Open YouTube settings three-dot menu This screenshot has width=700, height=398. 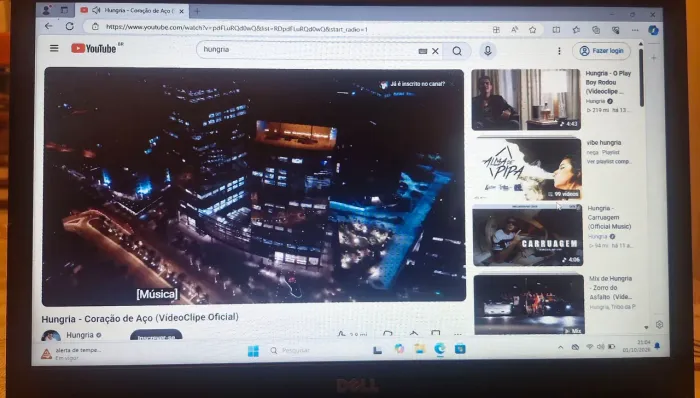[559, 51]
